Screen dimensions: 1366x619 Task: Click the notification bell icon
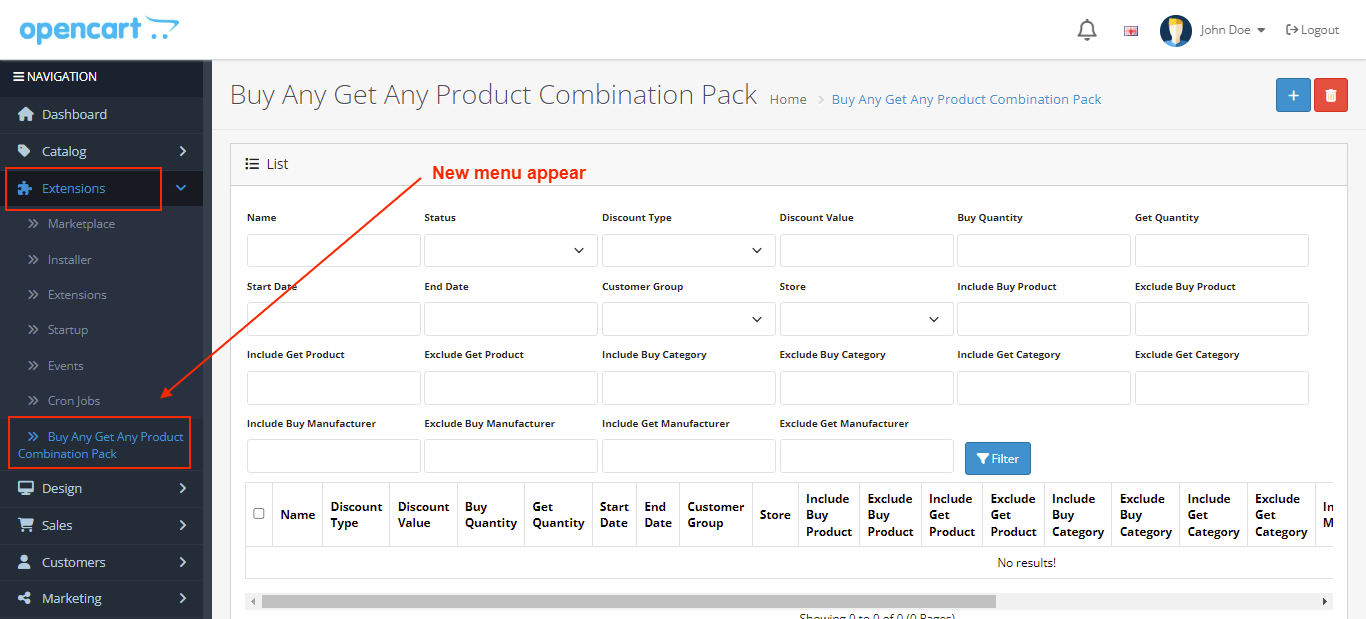click(x=1086, y=30)
